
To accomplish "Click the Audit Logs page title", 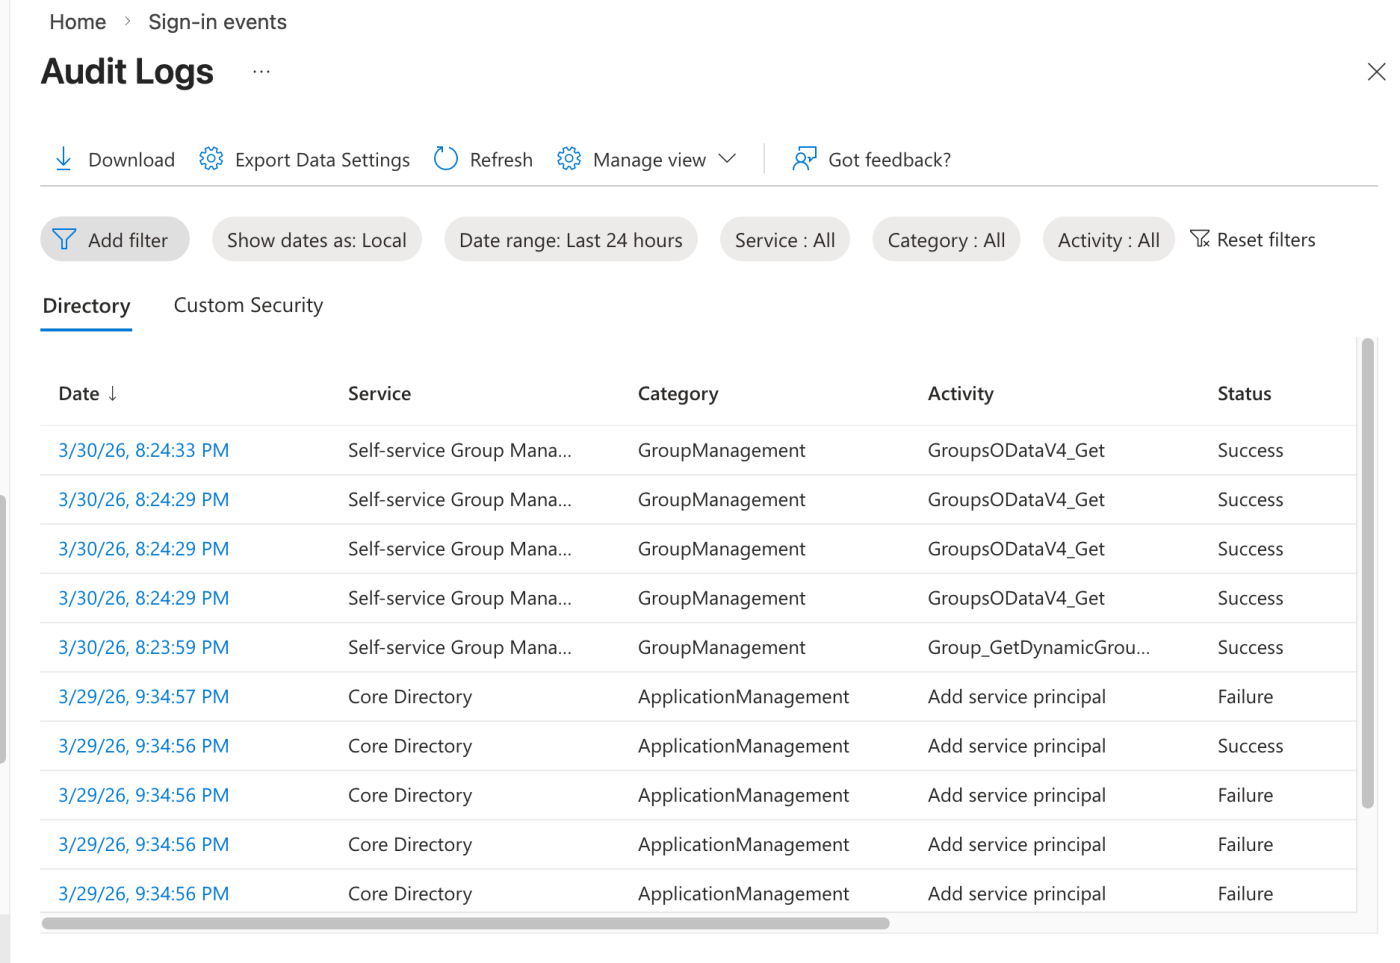I will [127, 72].
